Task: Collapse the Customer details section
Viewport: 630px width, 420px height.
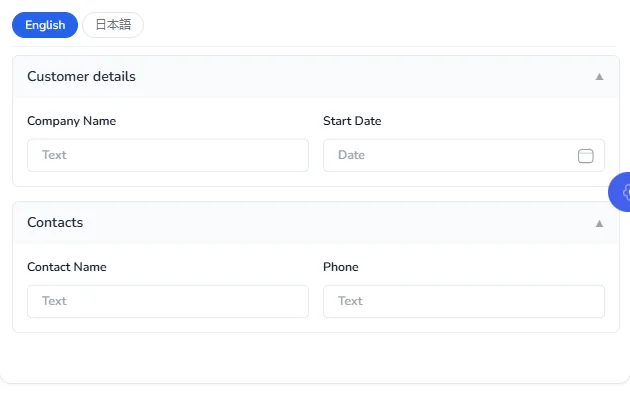Action: (x=599, y=76)
